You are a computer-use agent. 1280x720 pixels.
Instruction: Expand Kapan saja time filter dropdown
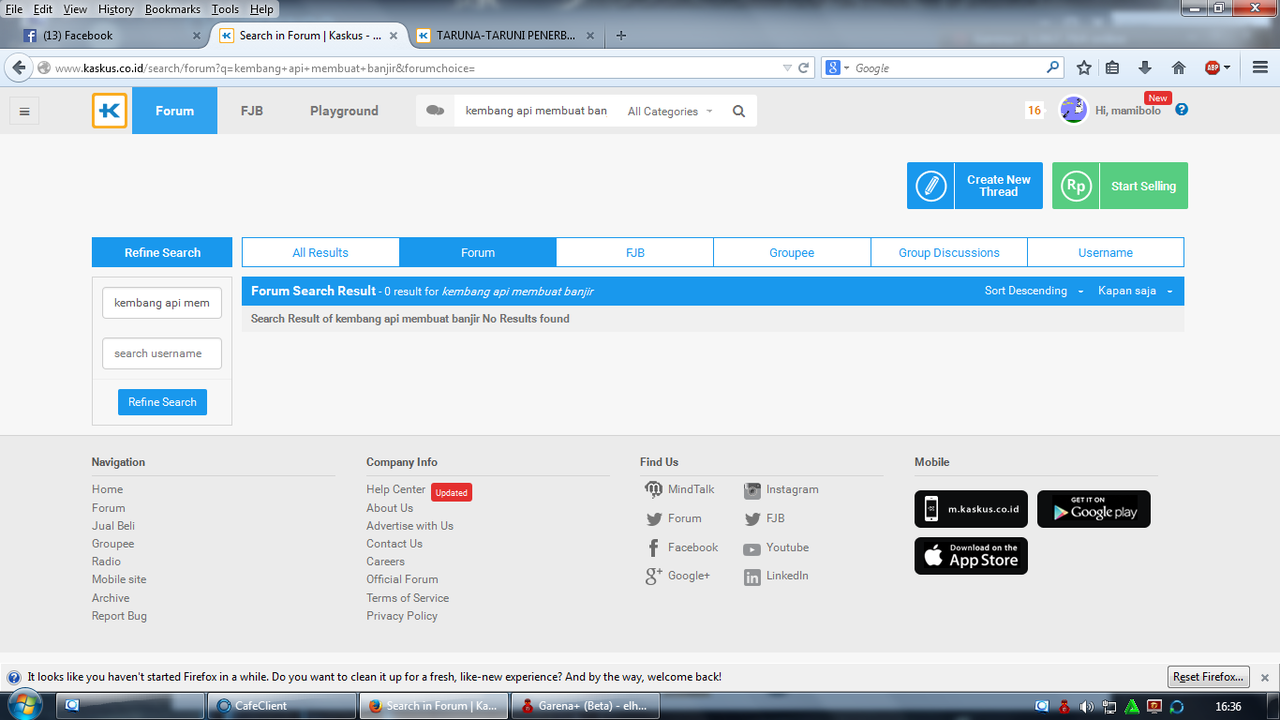1135,291
